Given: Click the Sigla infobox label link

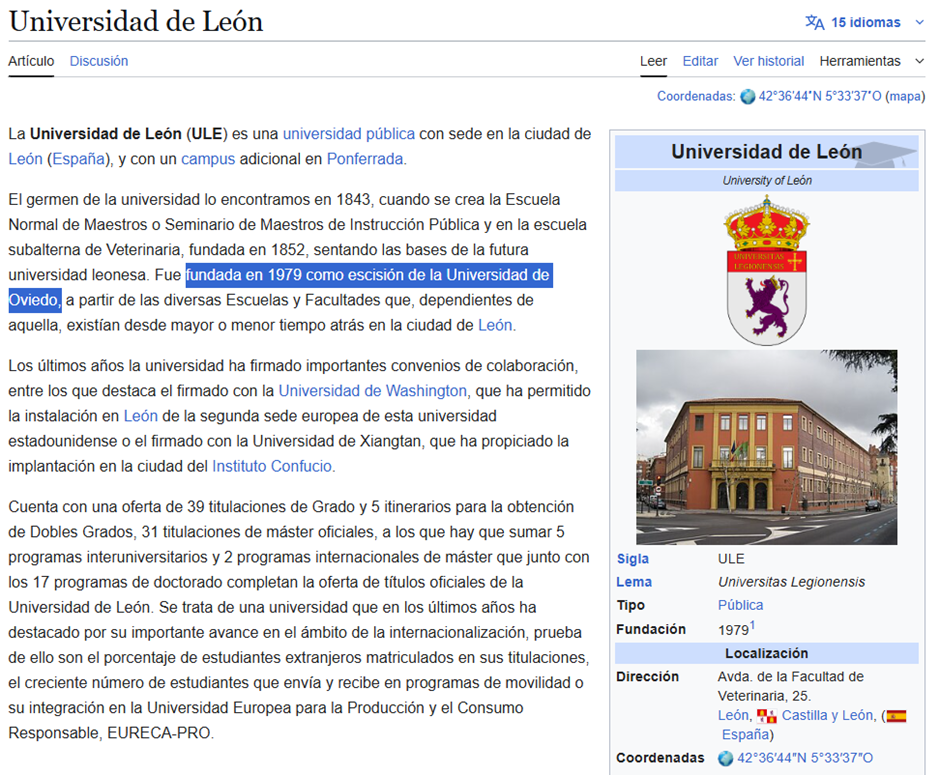Looking at the screenshot, I should point(632,559).
